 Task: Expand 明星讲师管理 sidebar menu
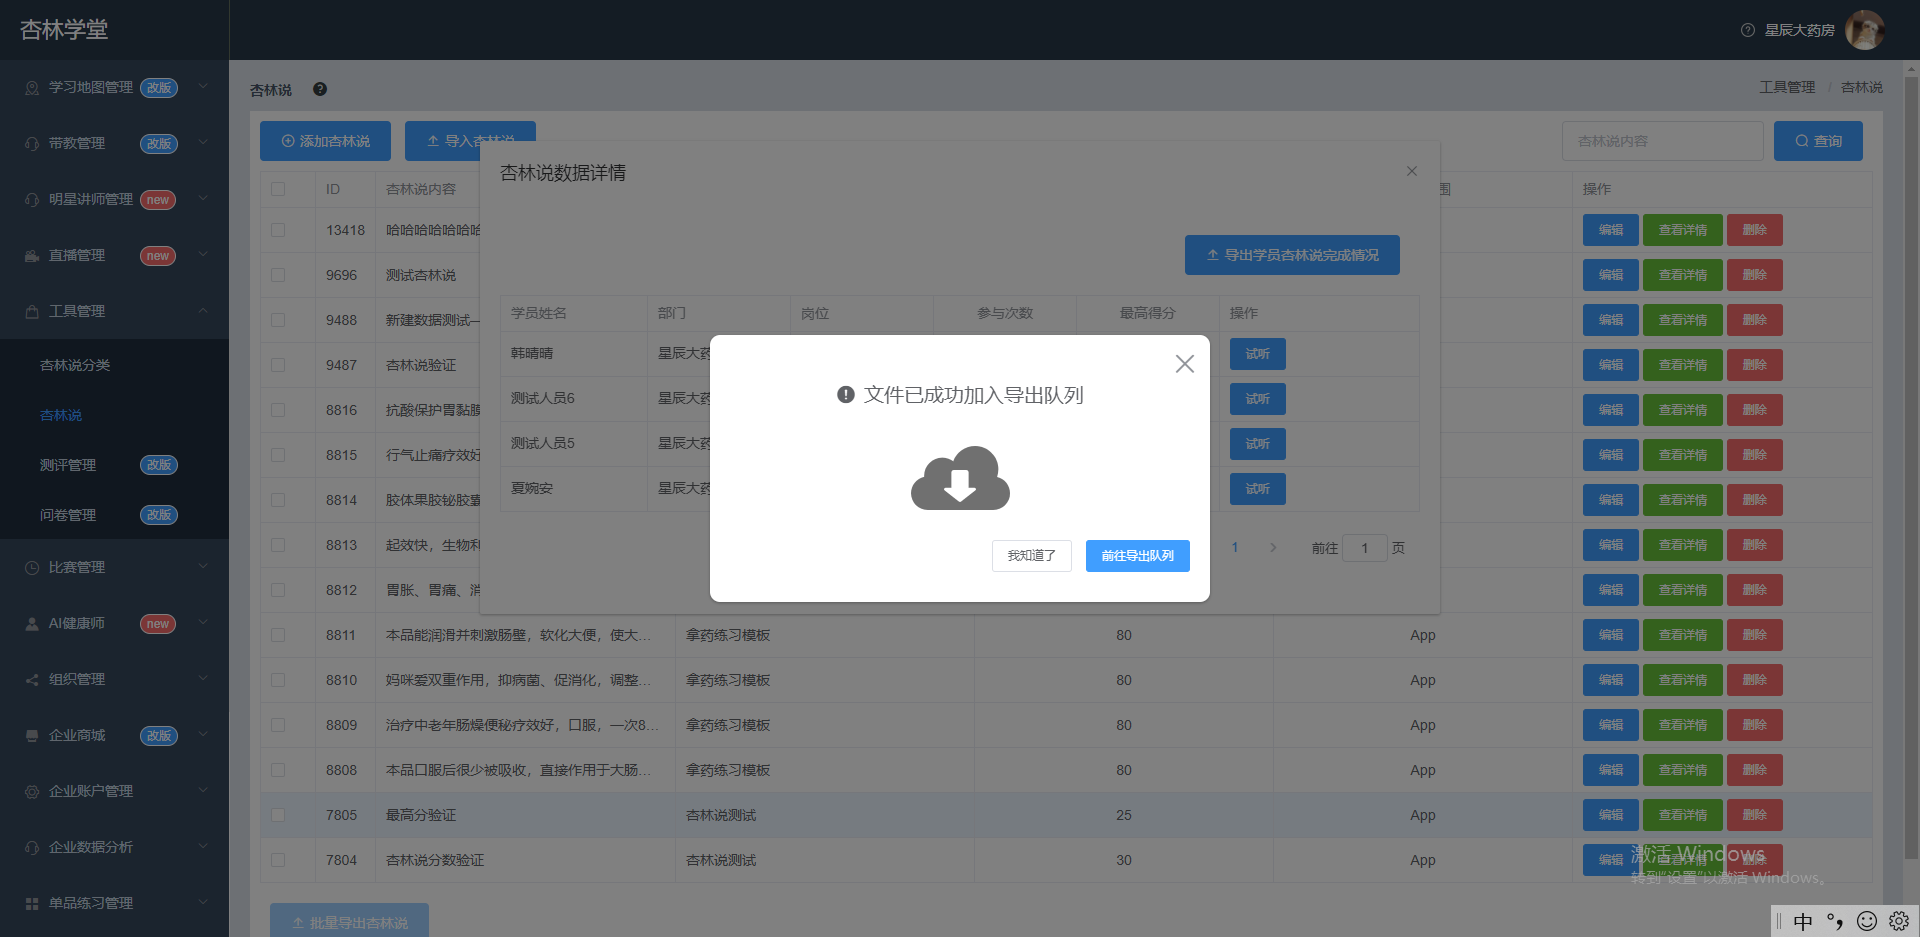coord(114,200)
